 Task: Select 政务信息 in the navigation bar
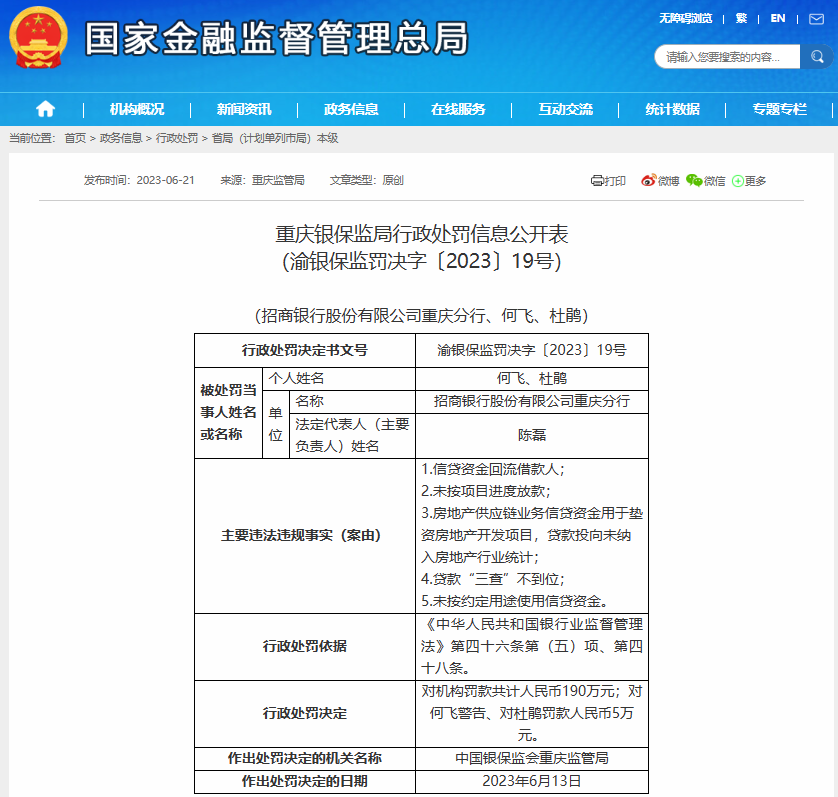pyautogui.click(x=352, y=110)
